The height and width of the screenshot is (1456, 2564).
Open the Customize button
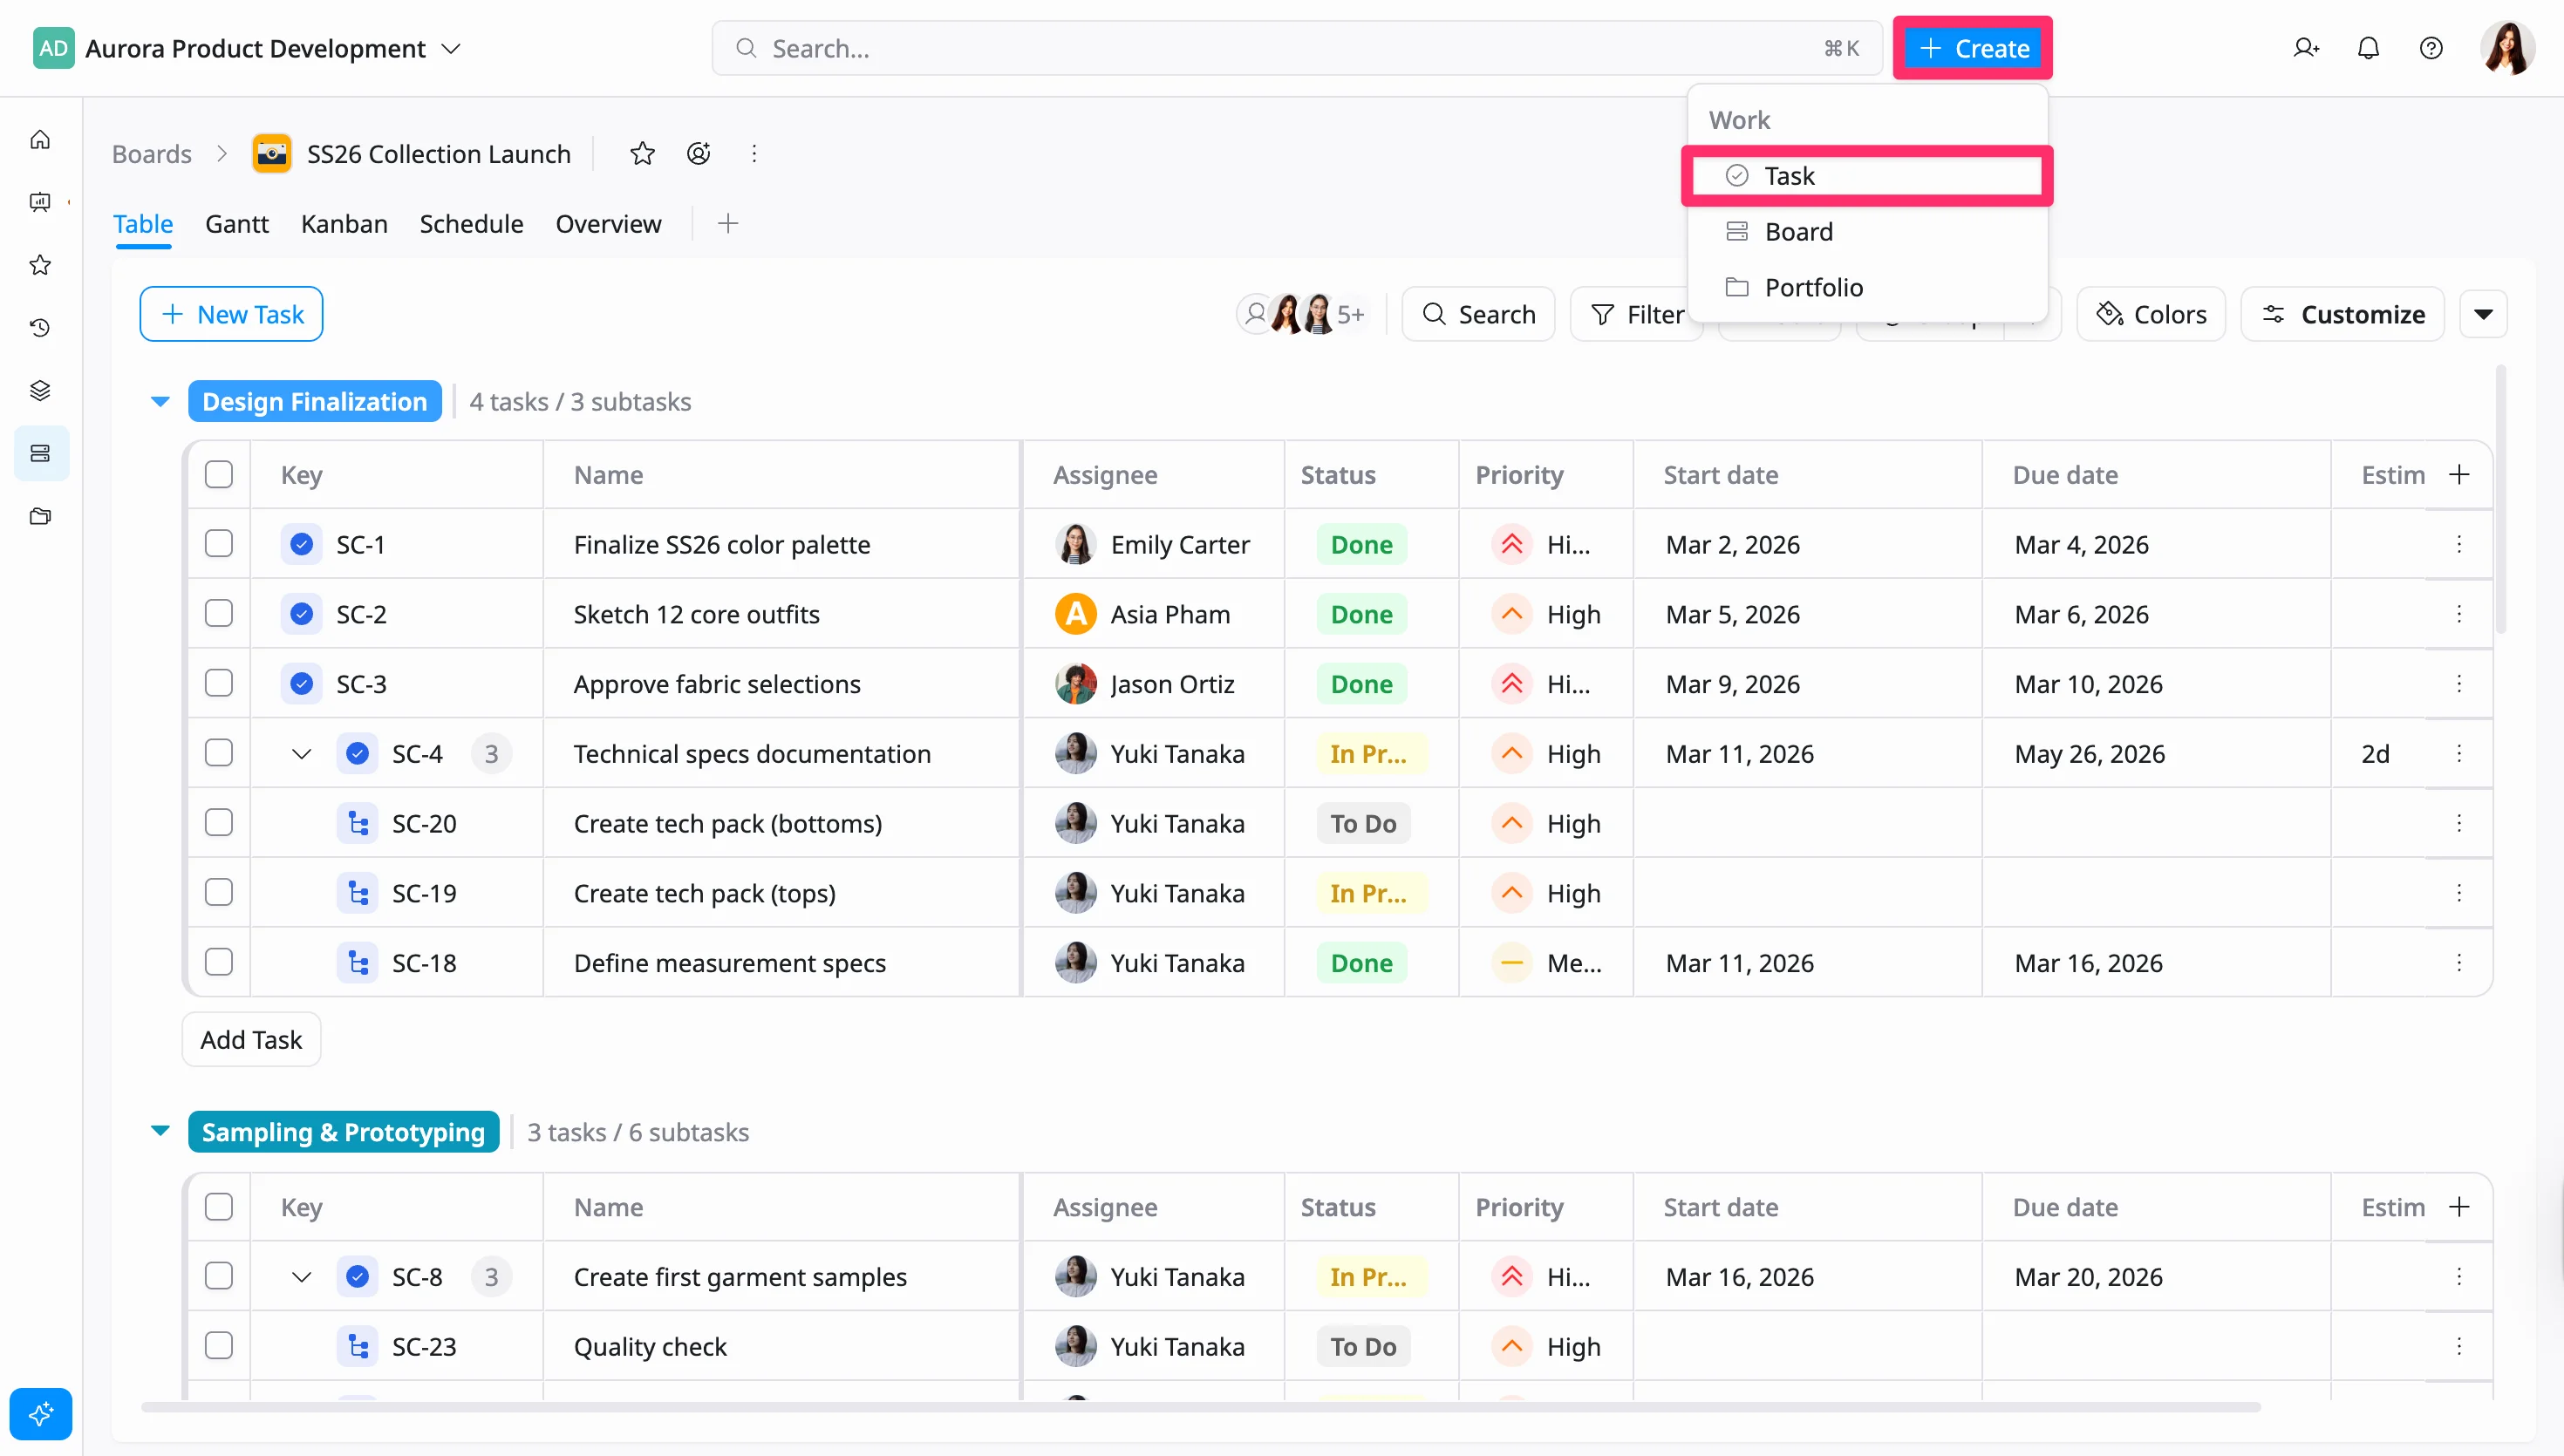[2342, 314]
